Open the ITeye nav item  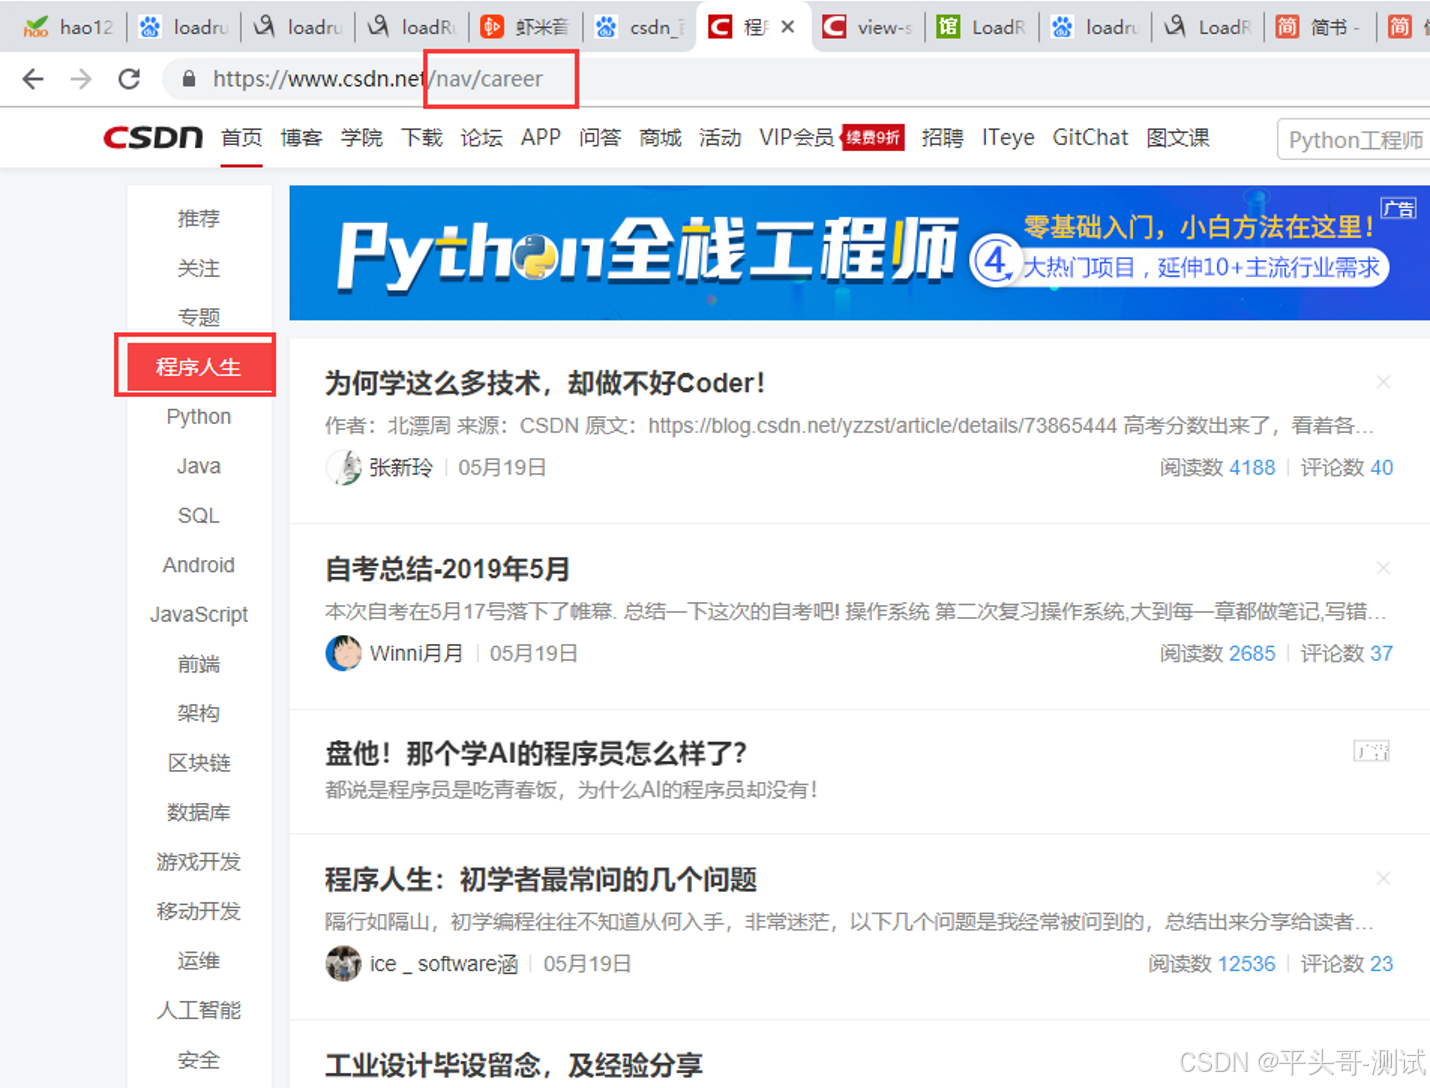(1008, 138)
